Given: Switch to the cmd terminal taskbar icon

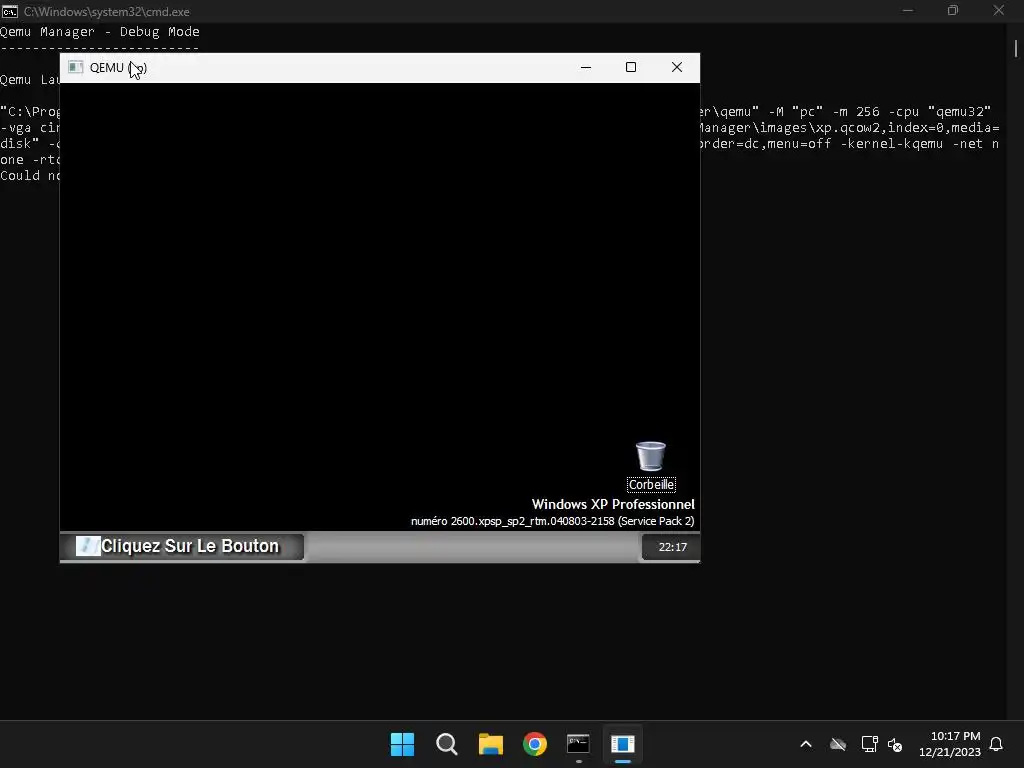Looking at the screenshot, I should (x=579, y=744).
